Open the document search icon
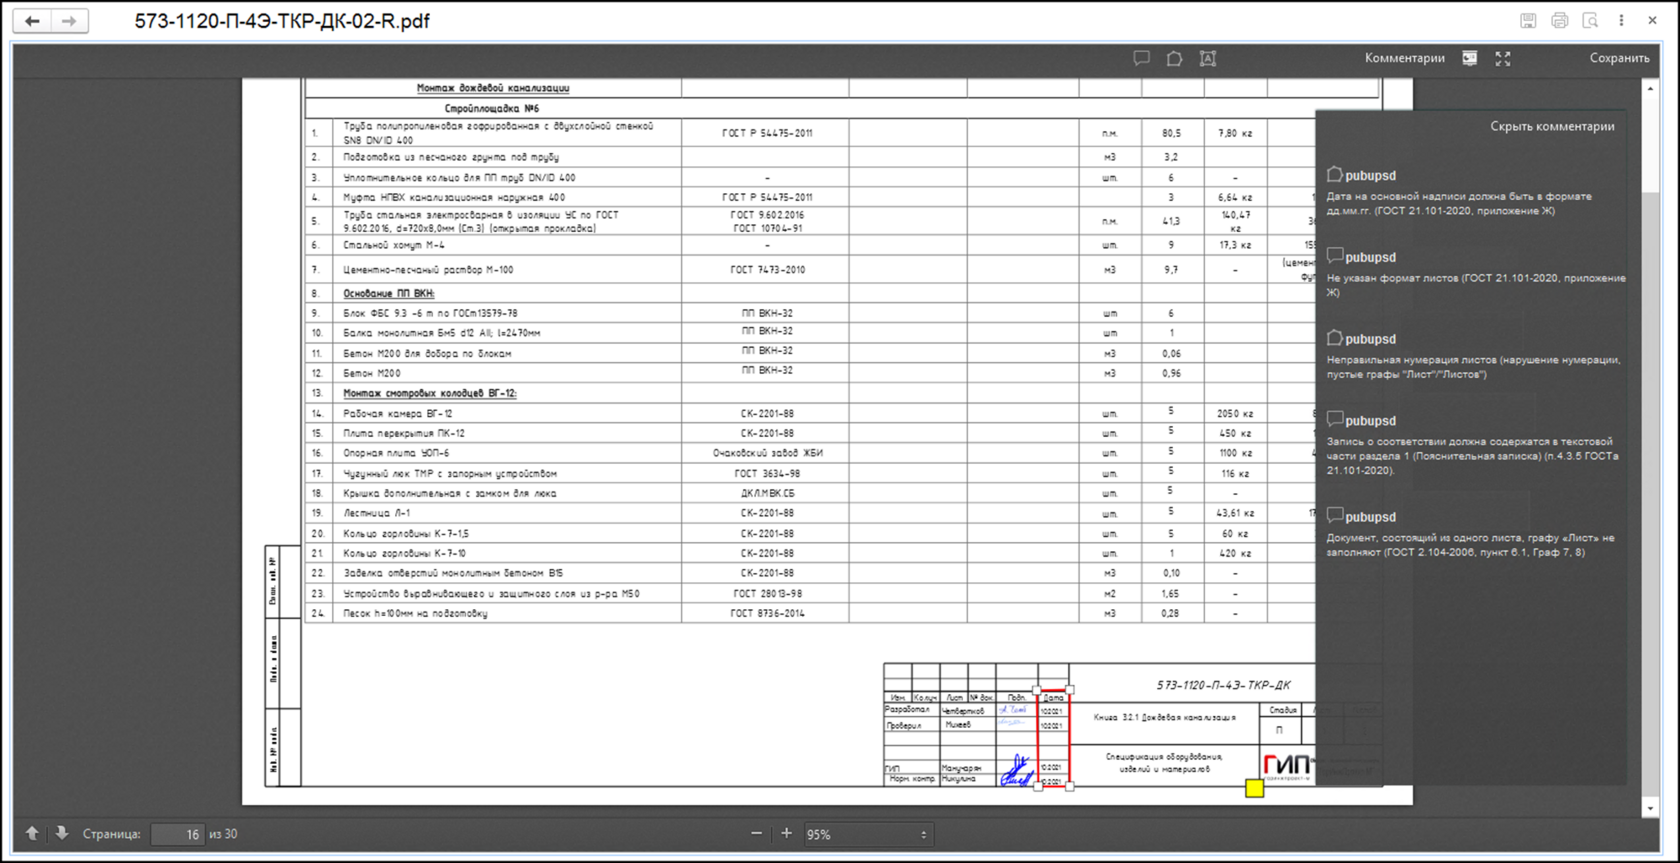The width and height of the screenshot is (1680, 863). click(1590, 21)
